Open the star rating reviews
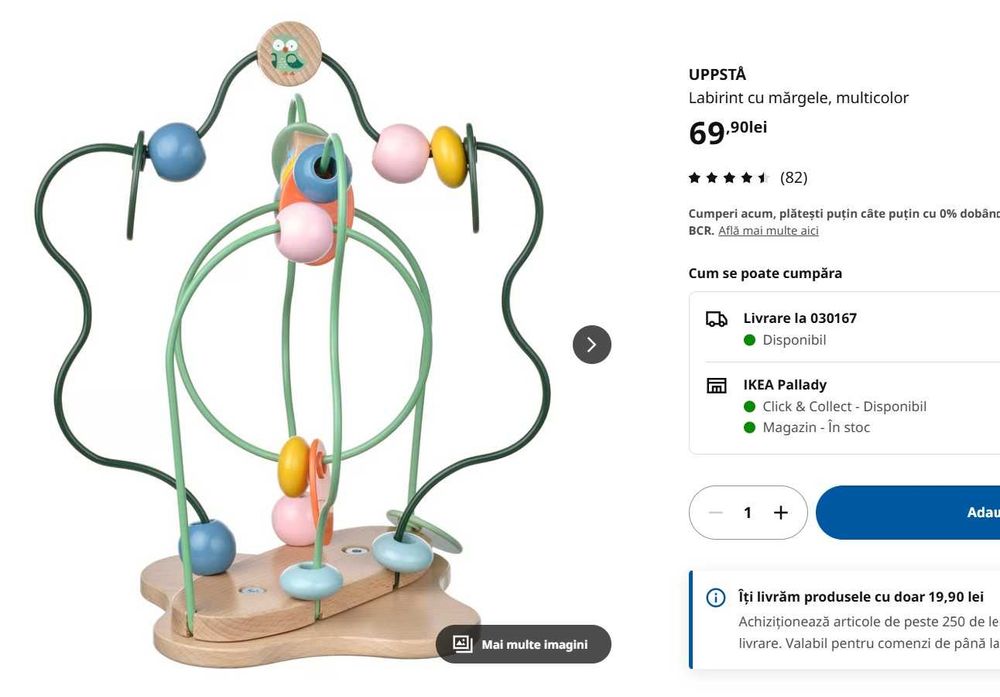 (729, 178)
